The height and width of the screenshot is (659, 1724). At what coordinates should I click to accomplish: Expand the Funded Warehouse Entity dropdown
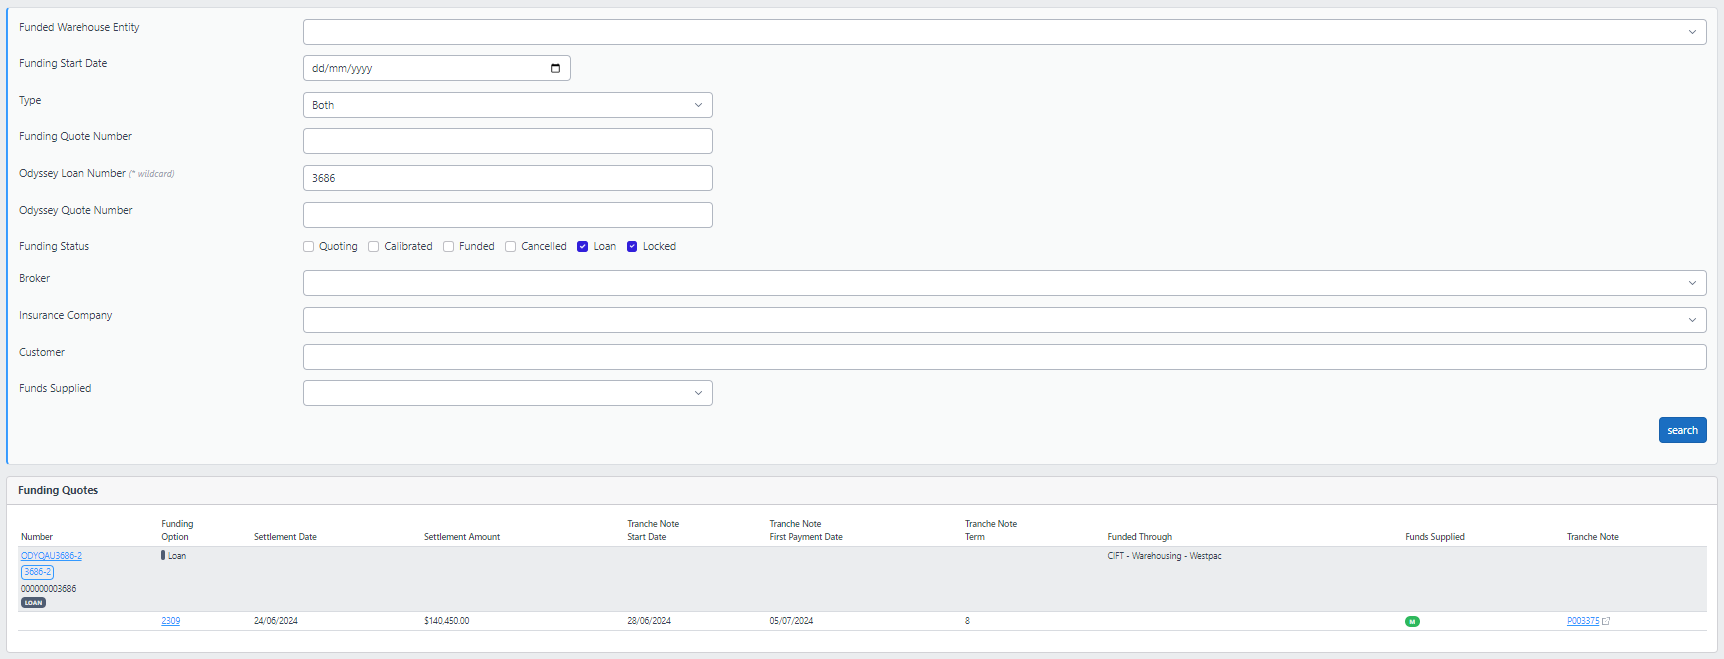pos(1003,32)
